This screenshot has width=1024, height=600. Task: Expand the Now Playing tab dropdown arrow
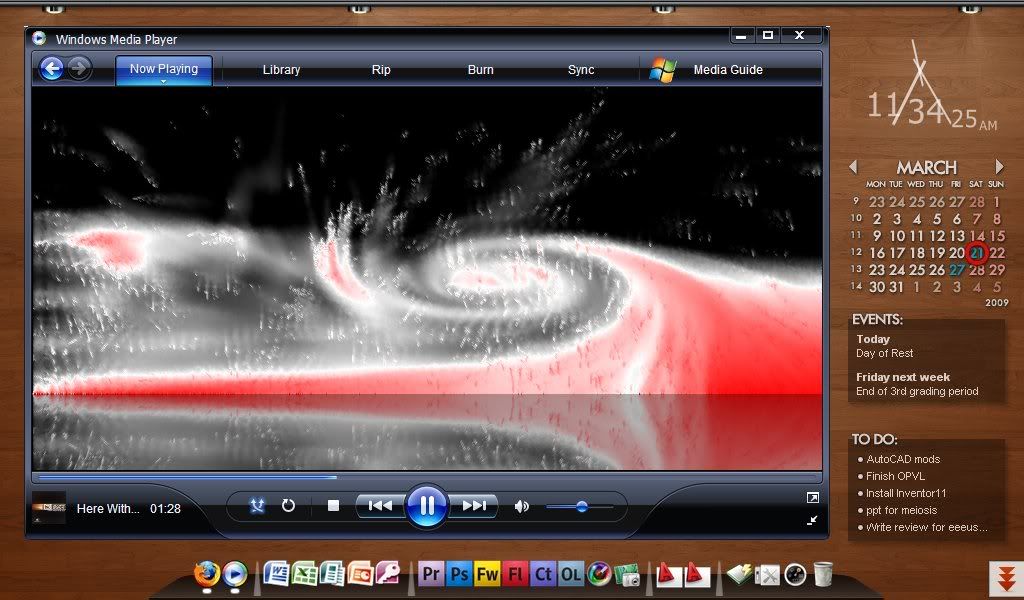tap(163, 82)
